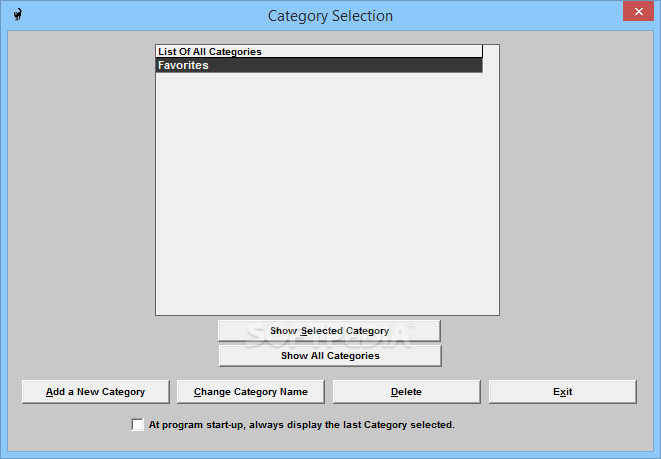This screenshot has width=661, height=459.
Task: Open Change Category Name
Action: [x=251, y=392]
